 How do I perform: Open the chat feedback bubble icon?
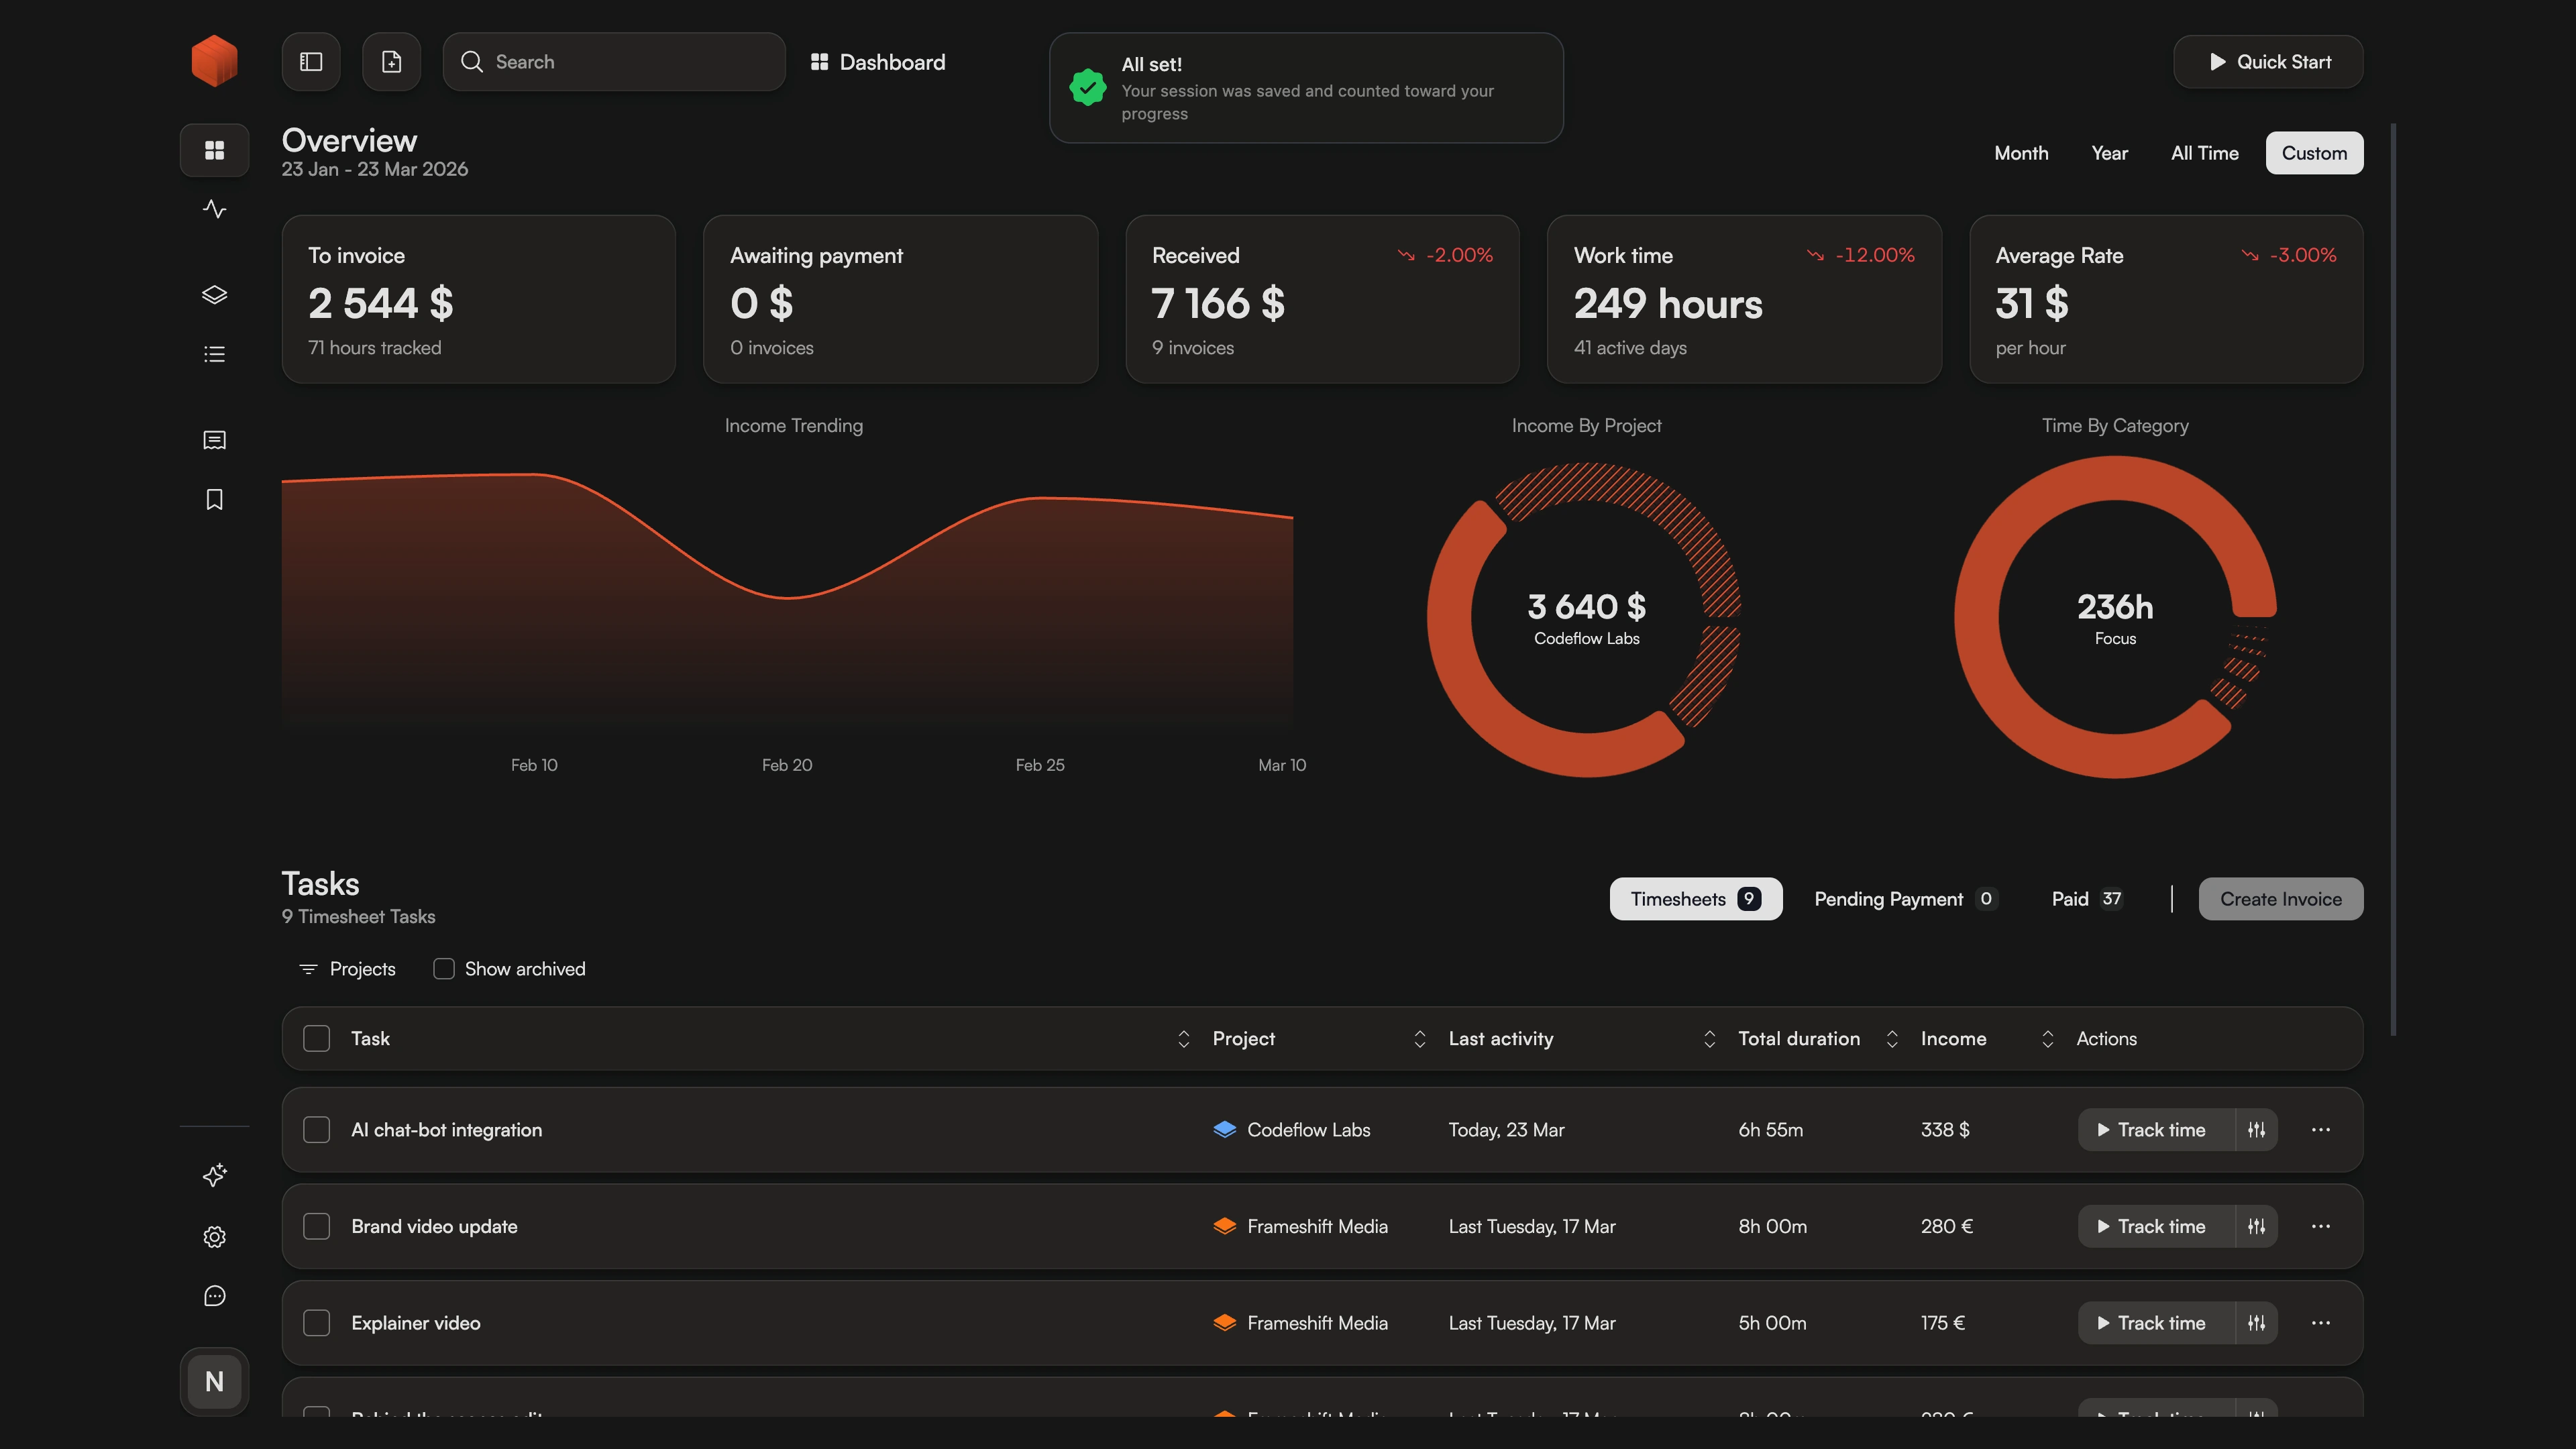(x=214, y=1296)
